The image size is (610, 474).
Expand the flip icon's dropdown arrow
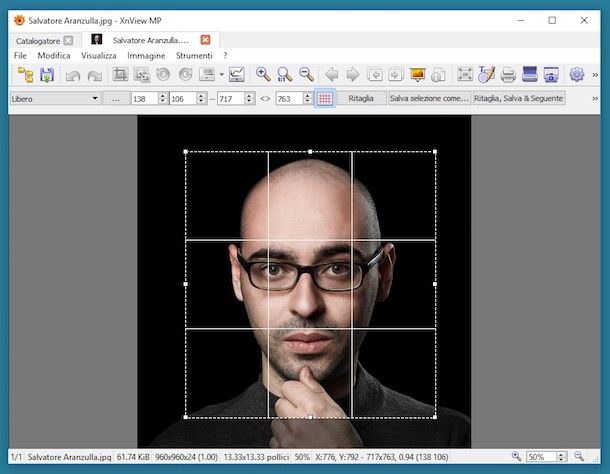click(221, 74)
